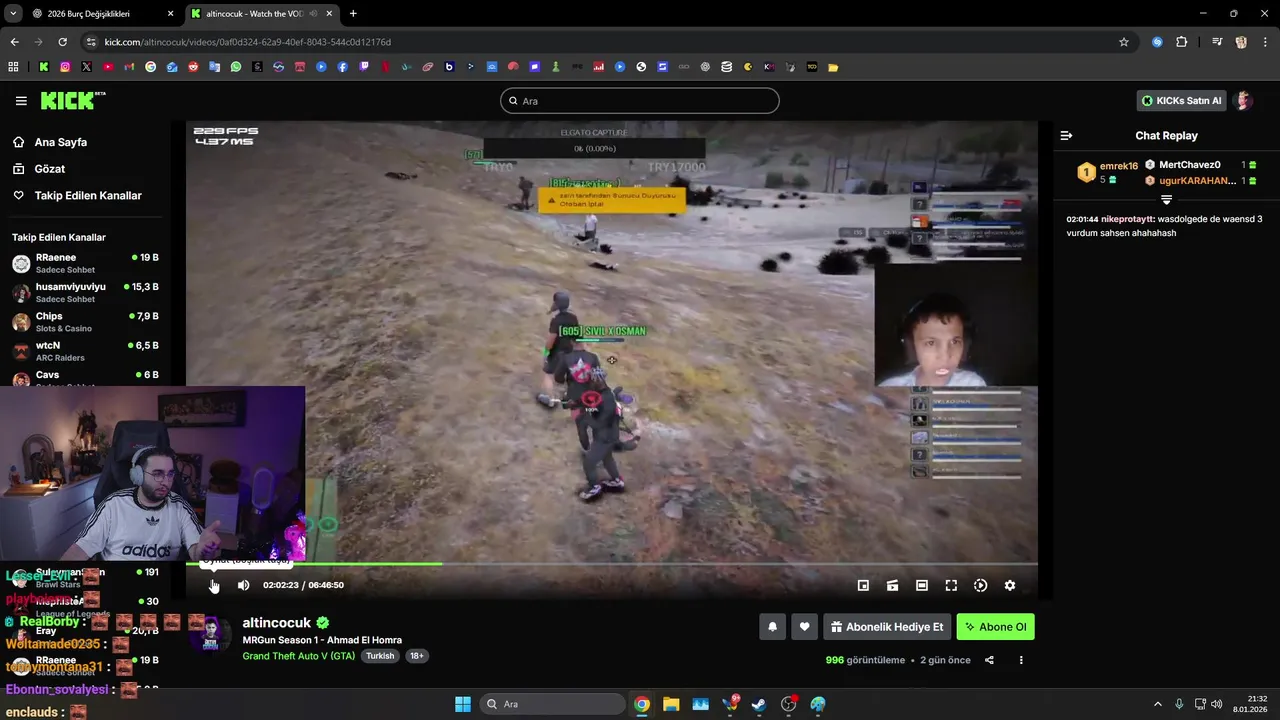Reload the page
The width and height of the screenshot is (1280, 720).
pyautogui.click(x=62, y=42)
